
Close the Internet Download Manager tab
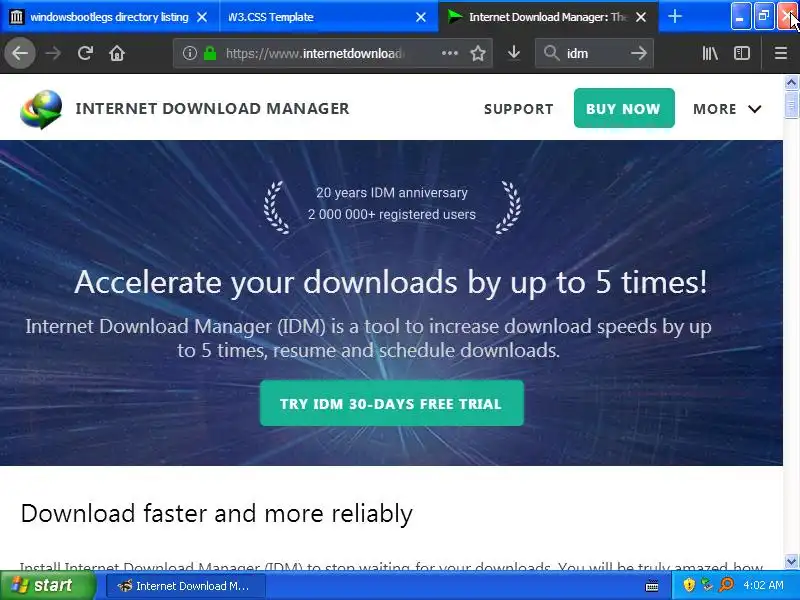tap(641, 17)
